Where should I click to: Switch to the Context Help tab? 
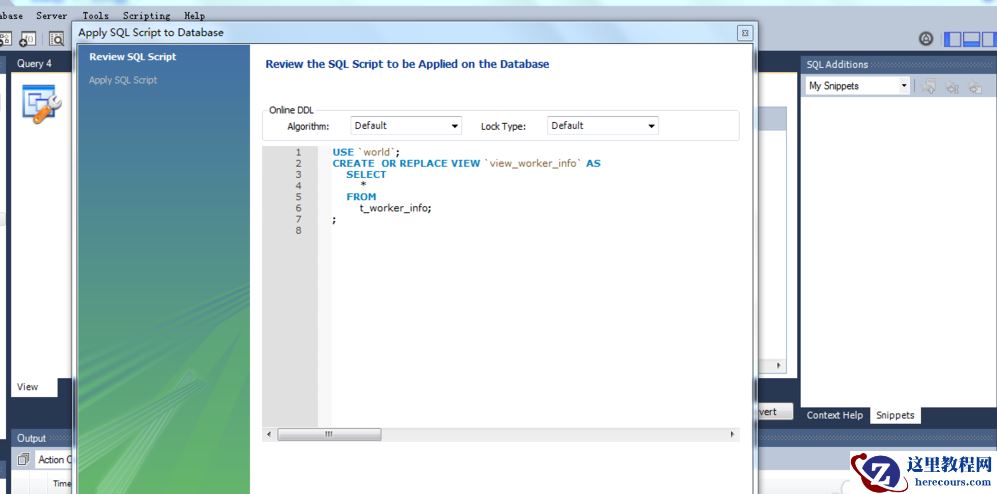tap(834, 415)
